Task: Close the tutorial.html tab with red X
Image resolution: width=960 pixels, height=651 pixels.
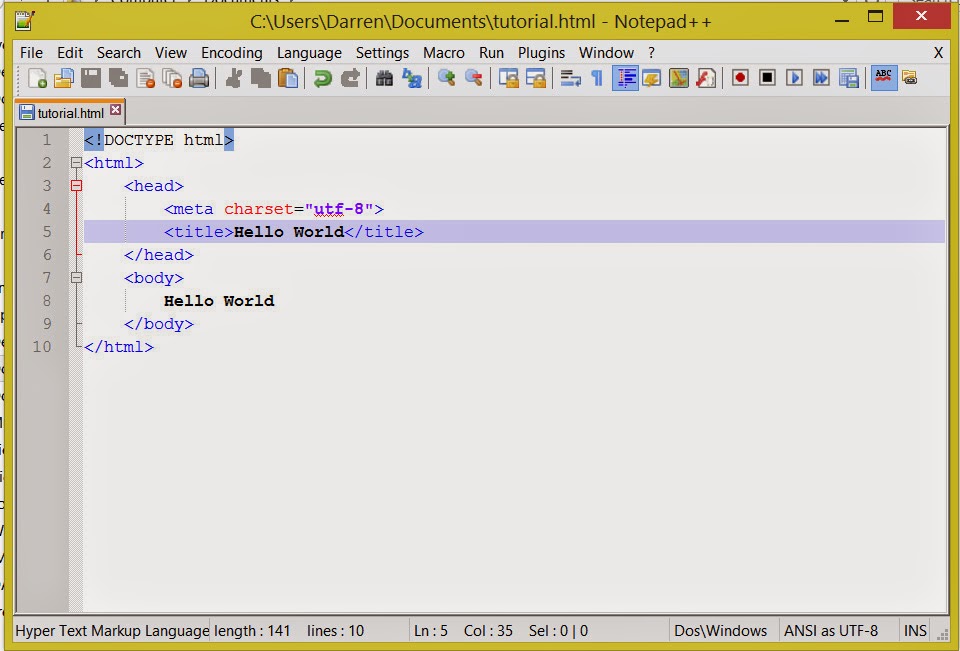Action: [115, 110]
